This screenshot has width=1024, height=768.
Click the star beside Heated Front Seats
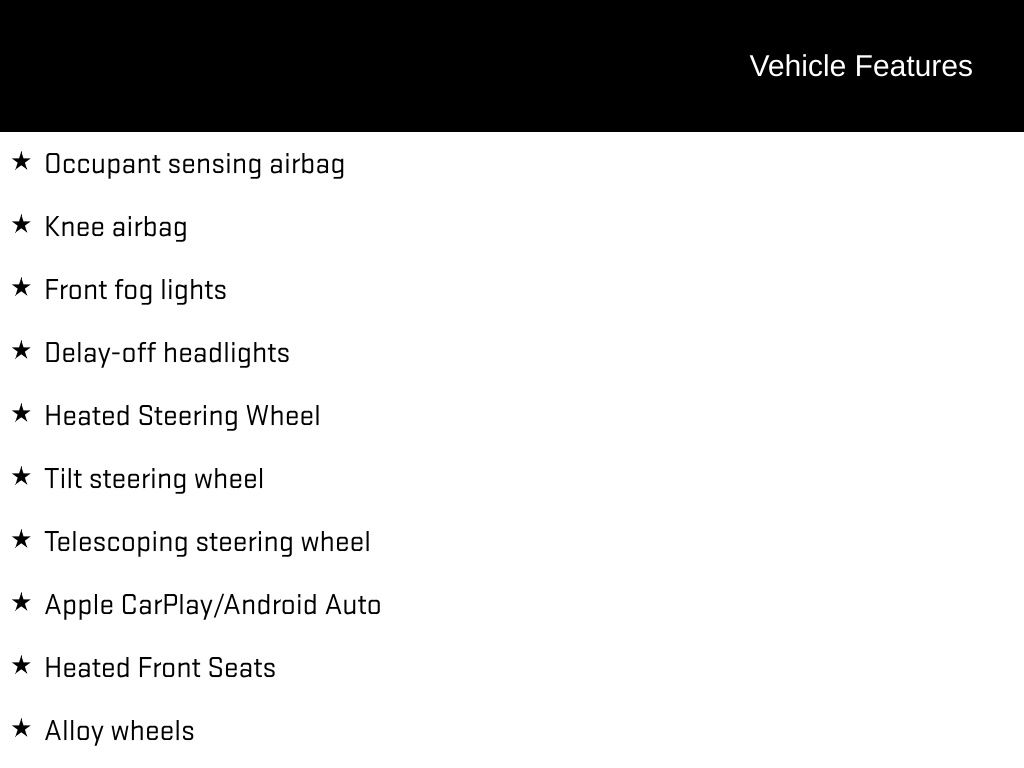21,665
